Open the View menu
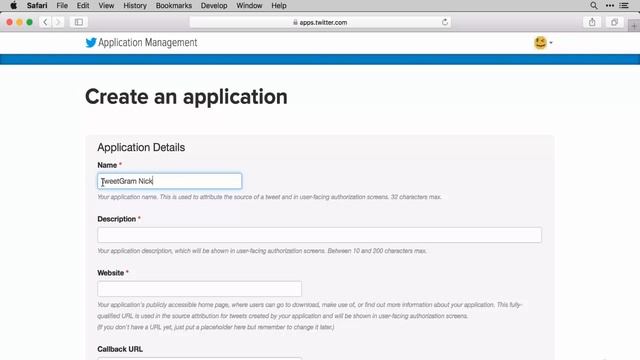The width and height of the screenshot is (640, 360). (106, 6)
